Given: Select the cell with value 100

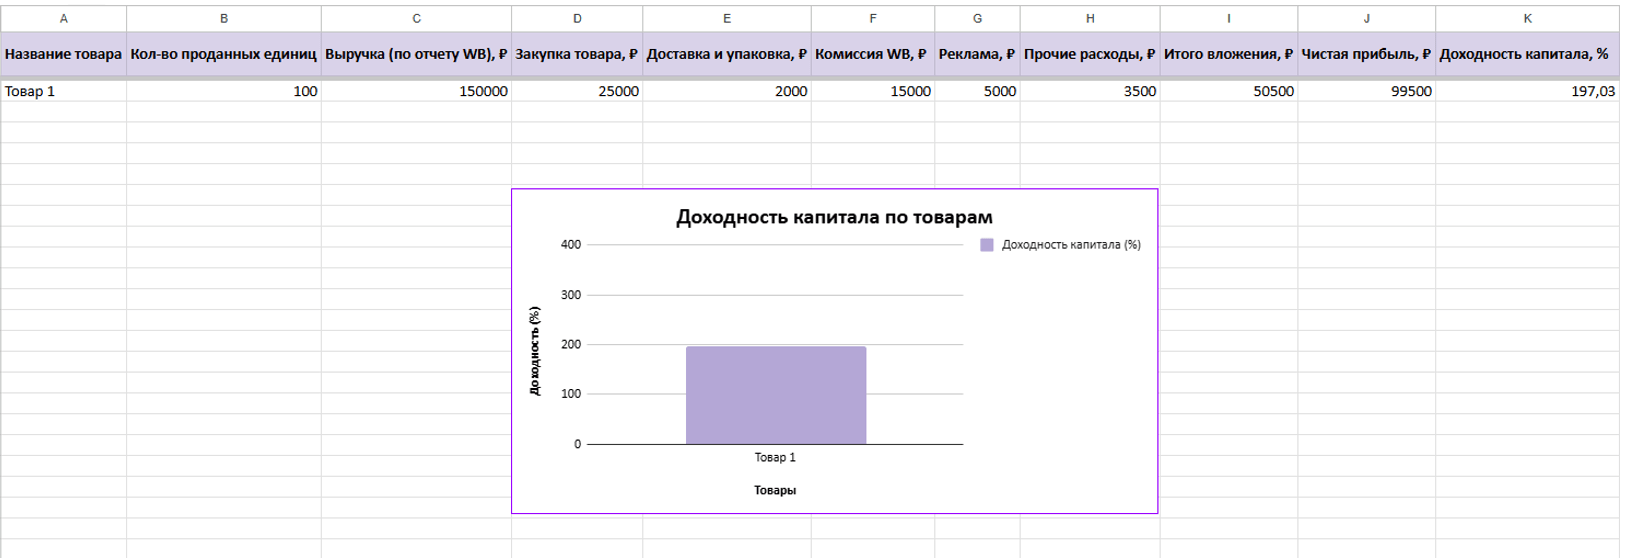Looking at the screenshot, I should click(224, 91).
